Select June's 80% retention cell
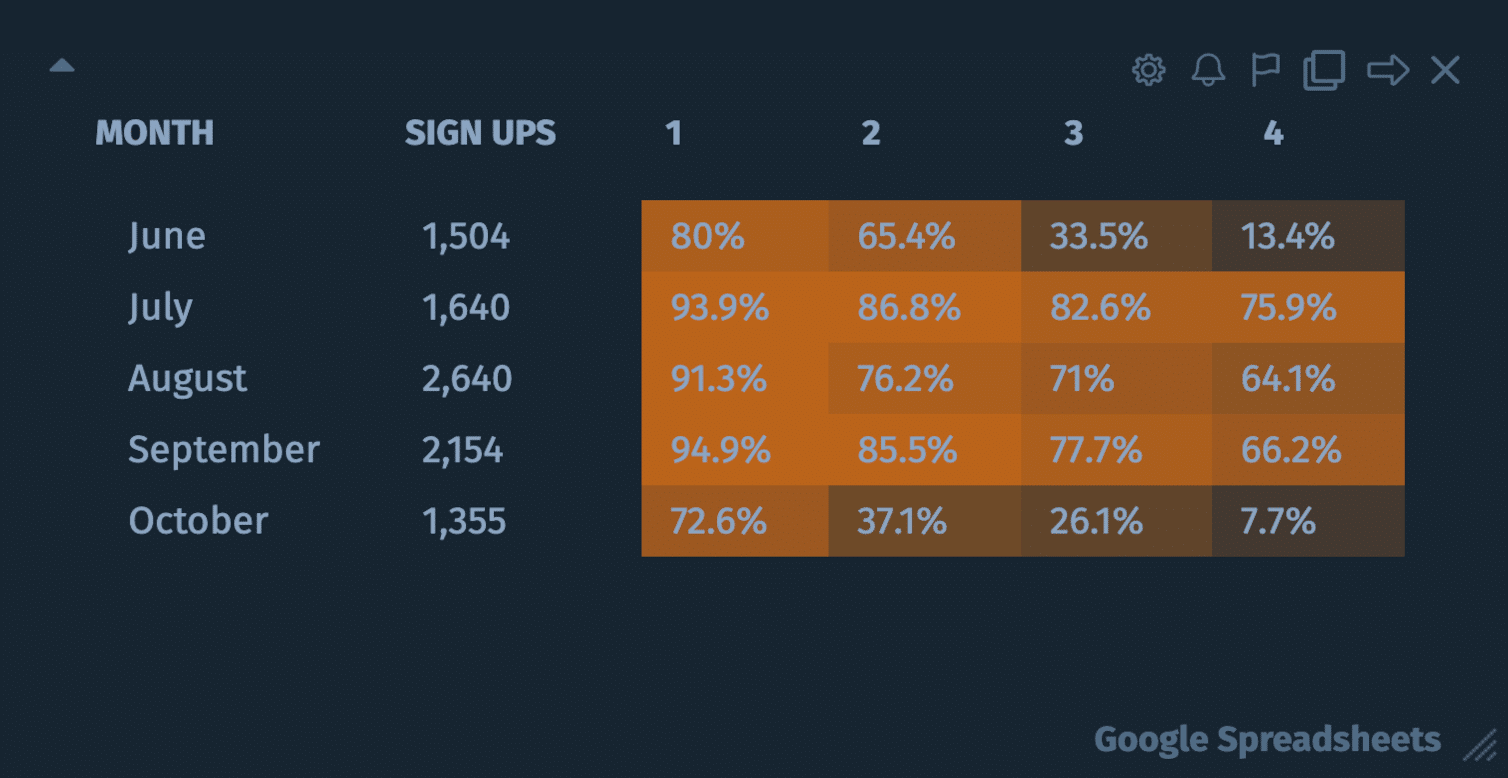The height and width of the screenshot is (778, 1508). coord(735,236)
